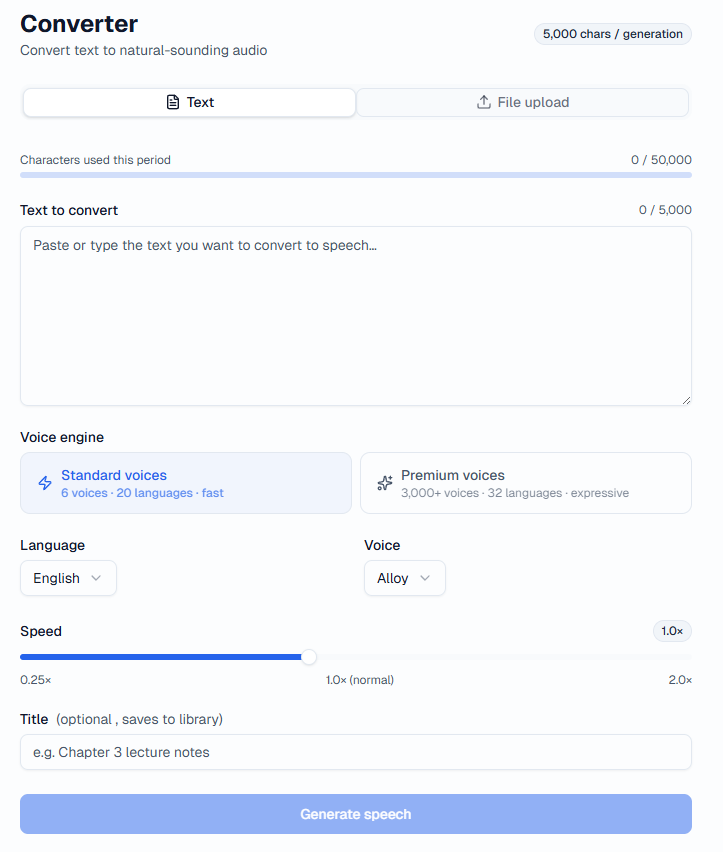This screenshot has height=852, width=723.
Task: Open the English language dropdown
Action: pyautogui.click(x=68, y=578)
